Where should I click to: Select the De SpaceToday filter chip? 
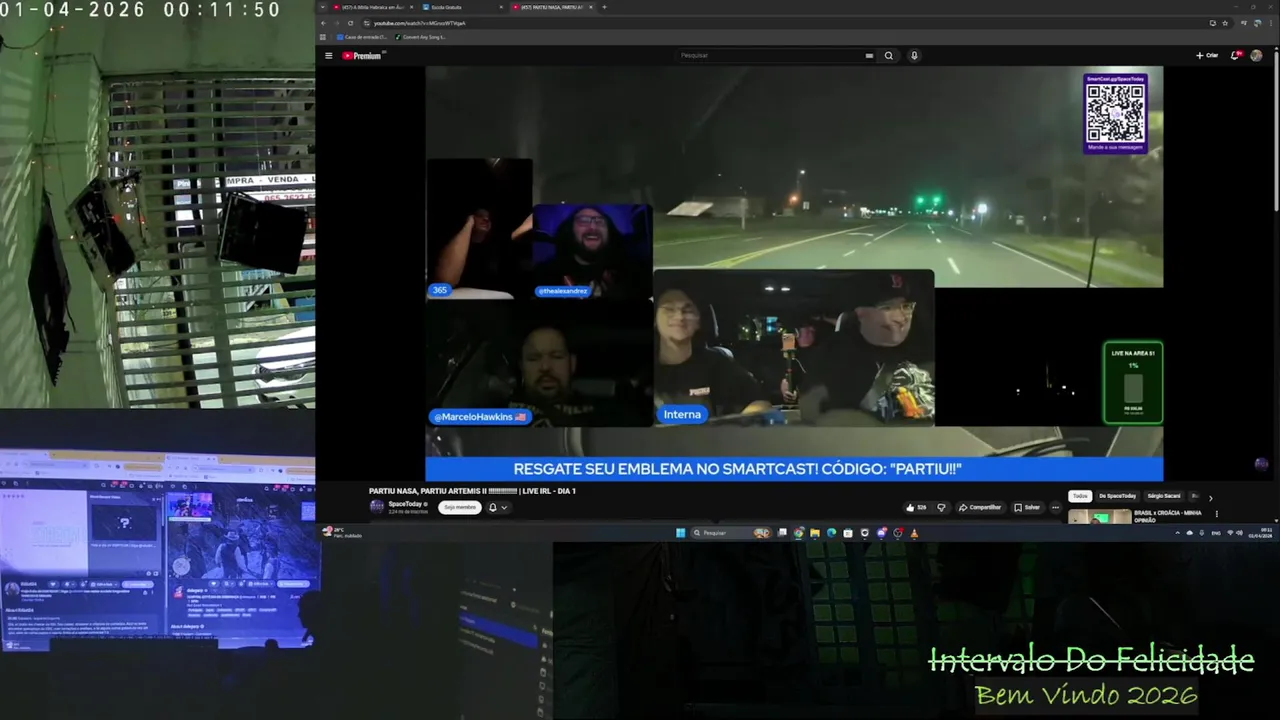(x=1117, y=496)
